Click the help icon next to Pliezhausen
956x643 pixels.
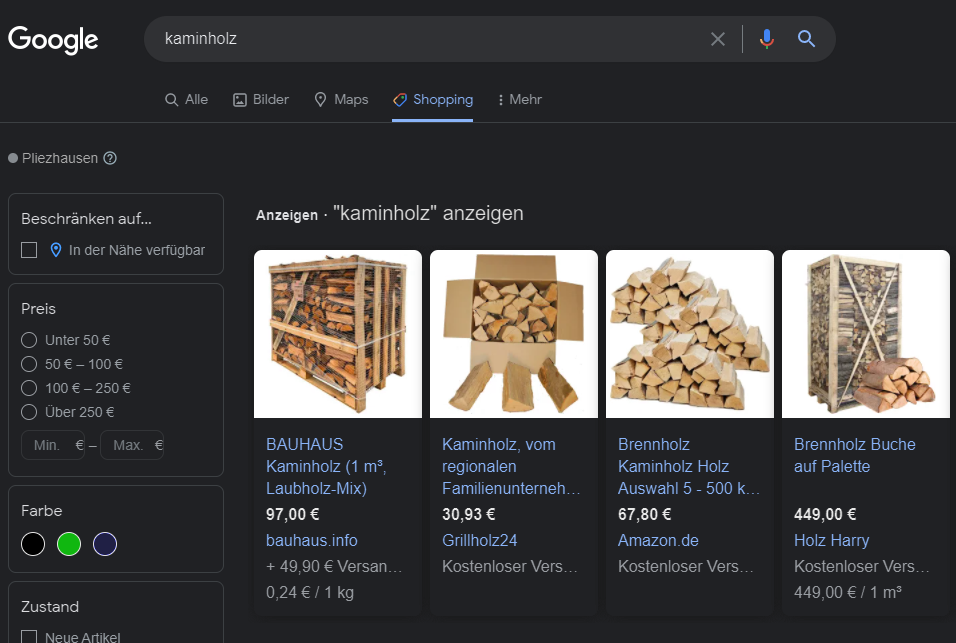click(110, 158)
